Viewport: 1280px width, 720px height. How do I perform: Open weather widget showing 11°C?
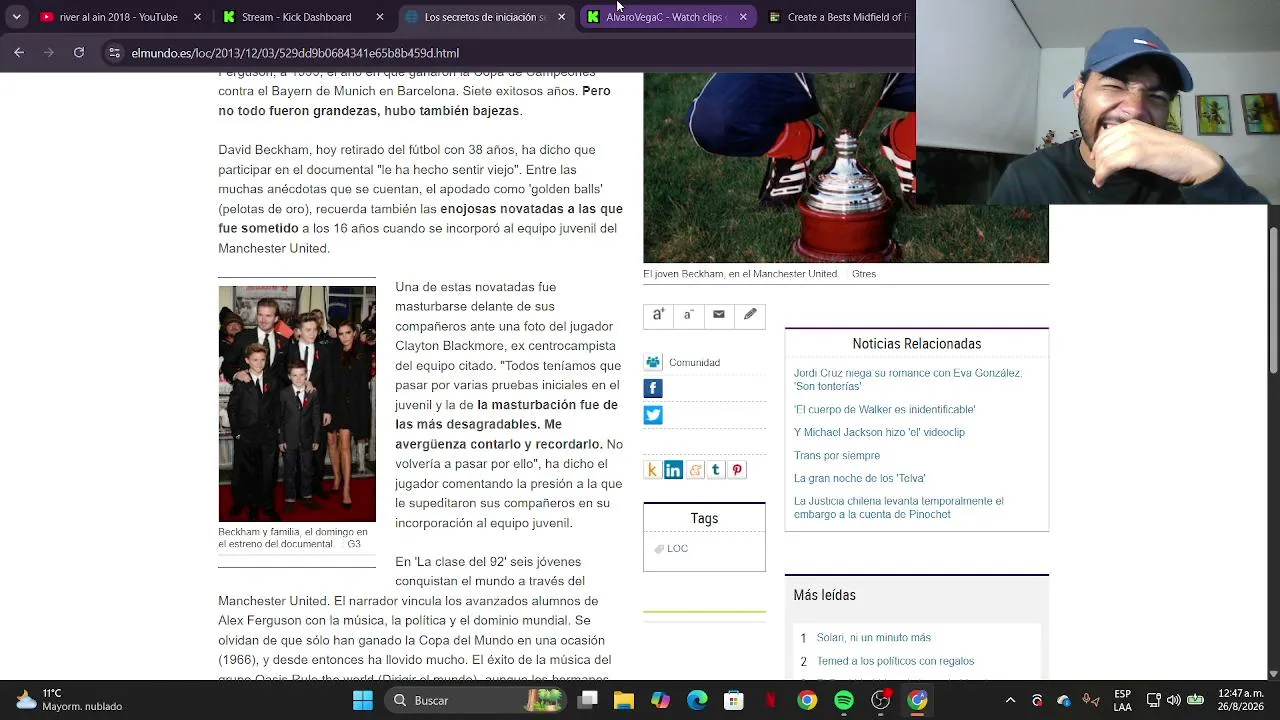coord(68,700)
